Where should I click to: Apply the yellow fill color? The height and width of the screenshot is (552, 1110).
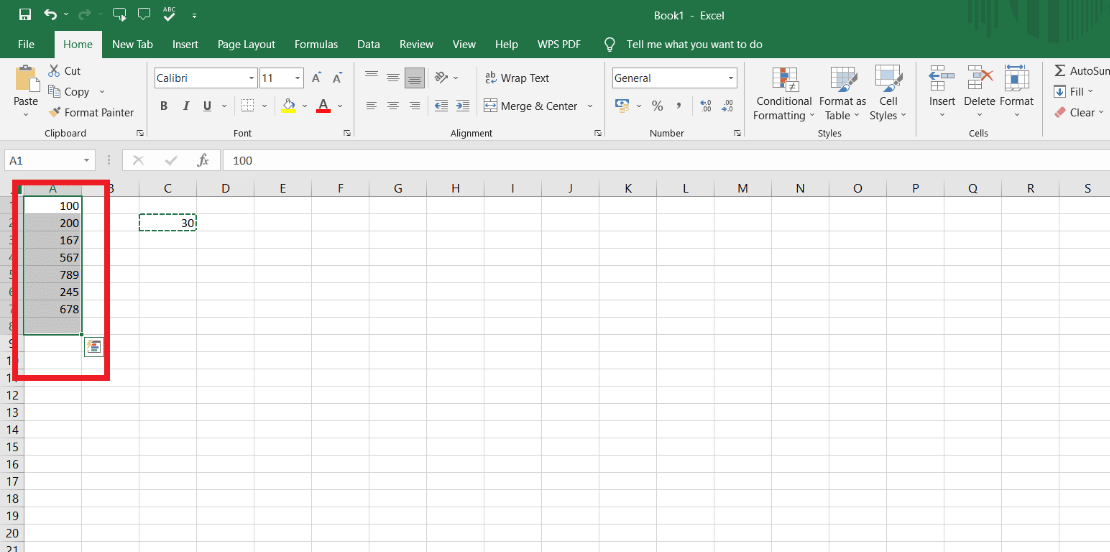(289, 106)
